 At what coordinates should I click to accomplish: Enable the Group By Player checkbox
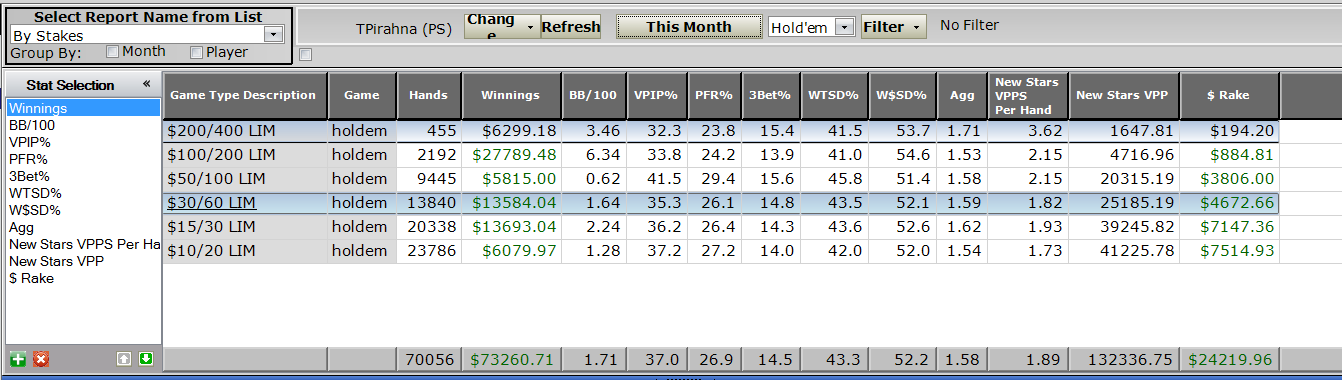(x=197, y=52)
